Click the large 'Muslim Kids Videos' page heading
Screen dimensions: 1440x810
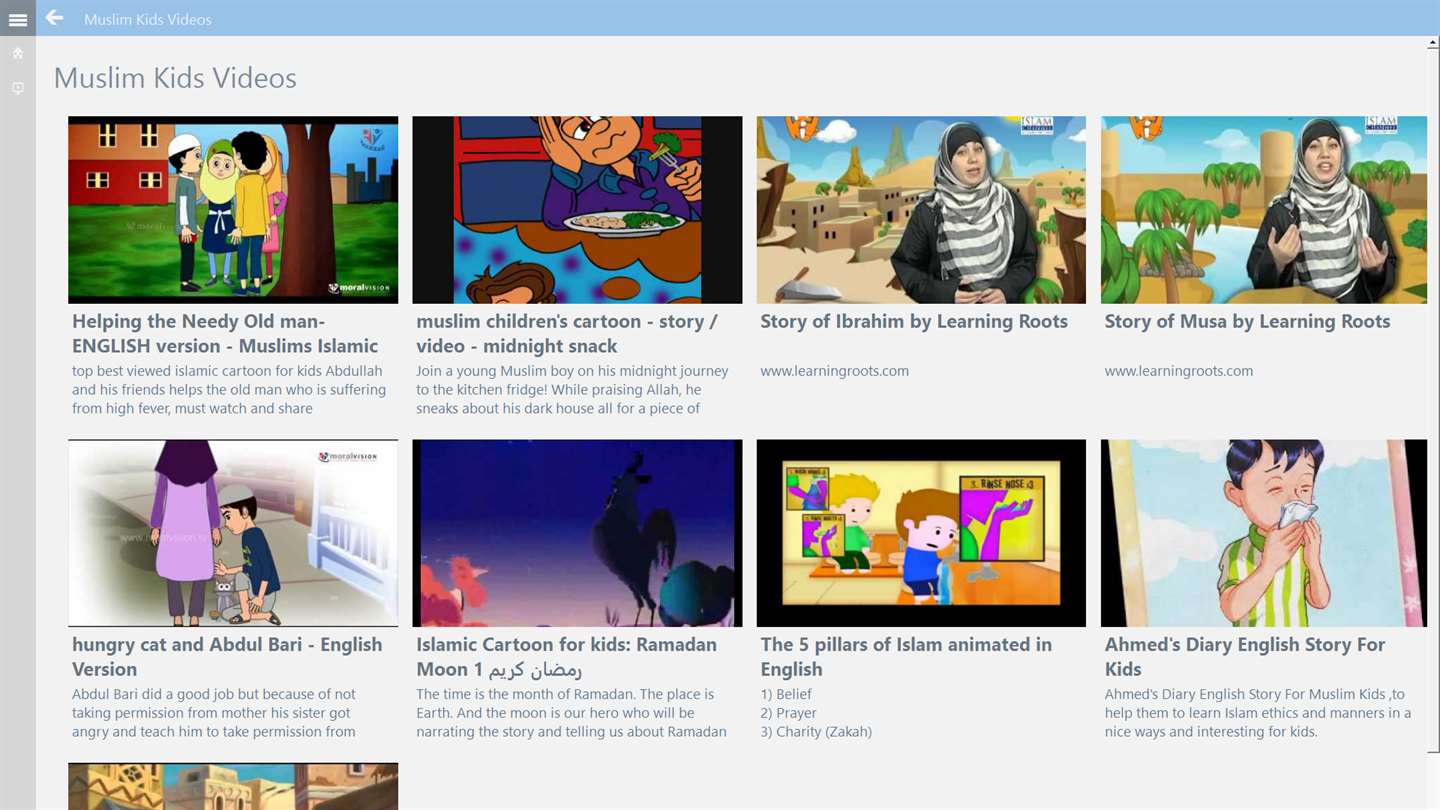175,78
